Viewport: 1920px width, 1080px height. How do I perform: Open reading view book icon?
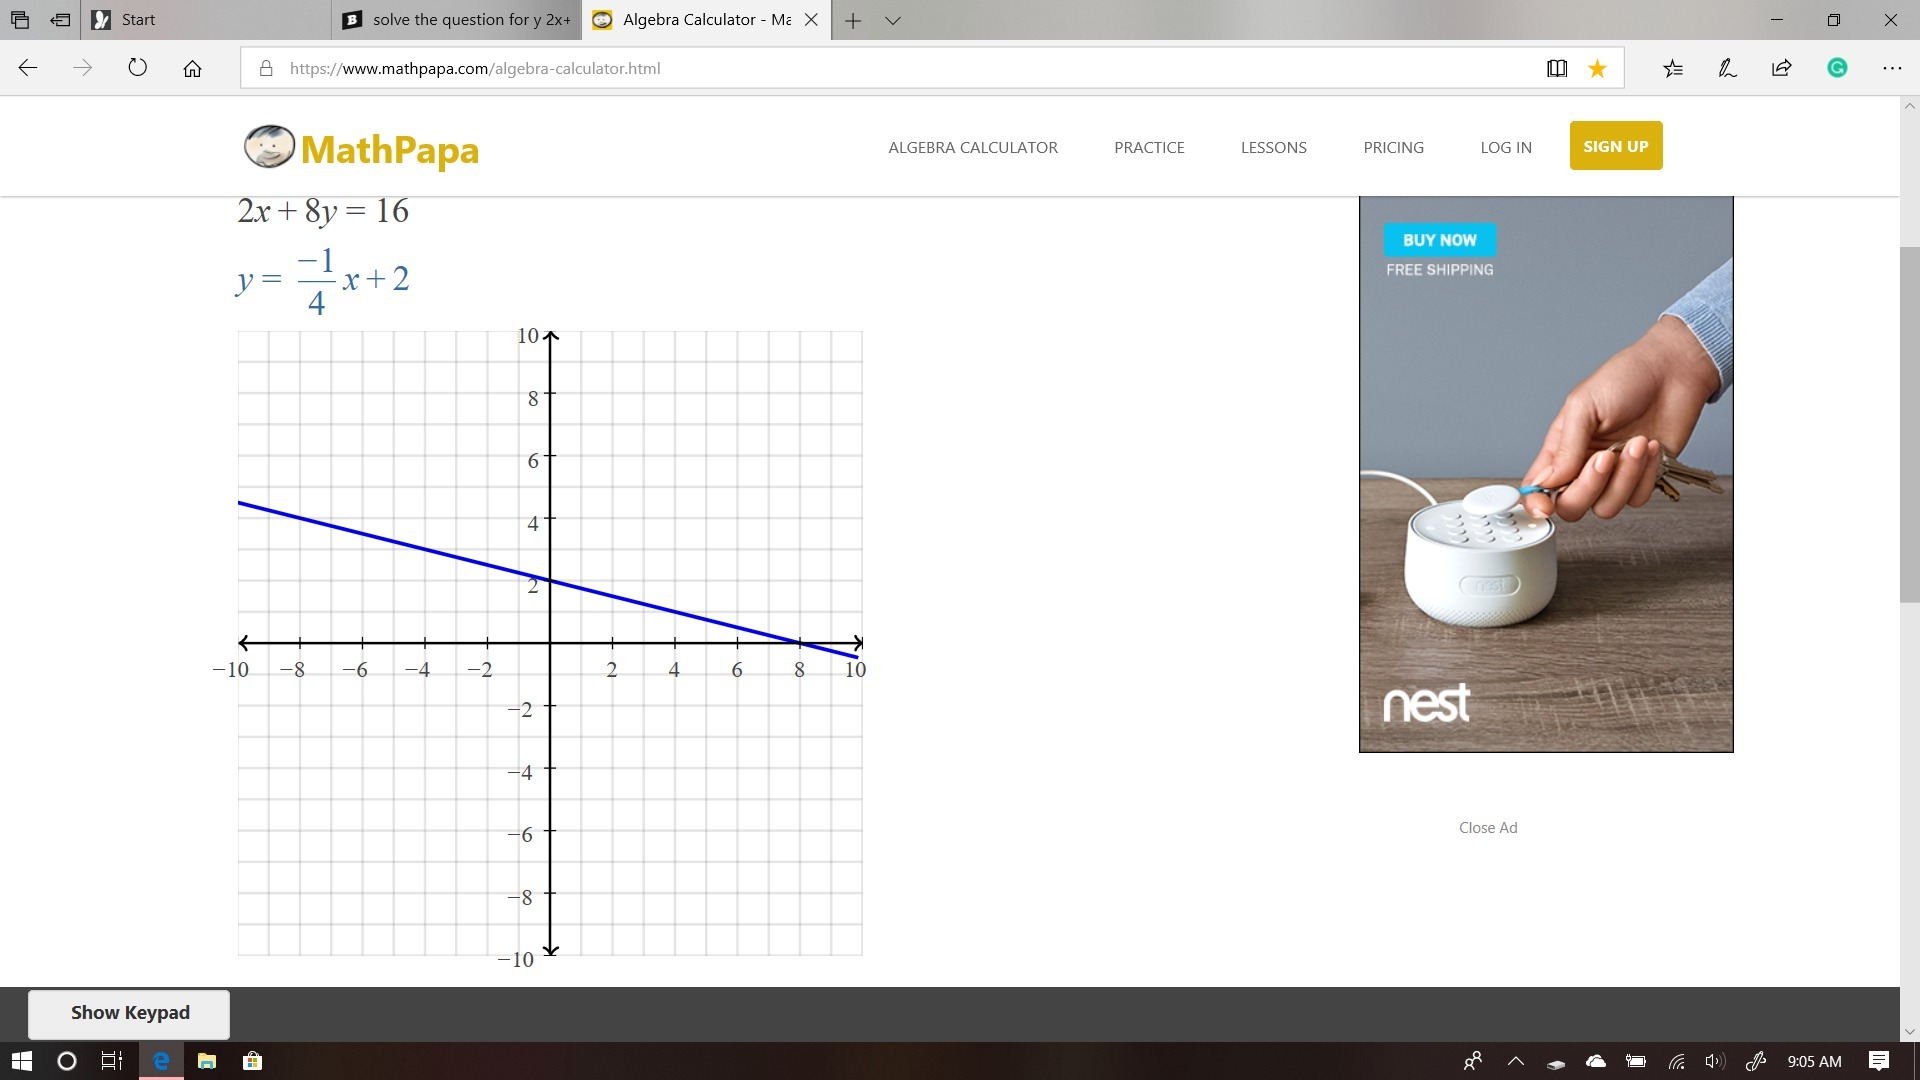[1557, 68]
